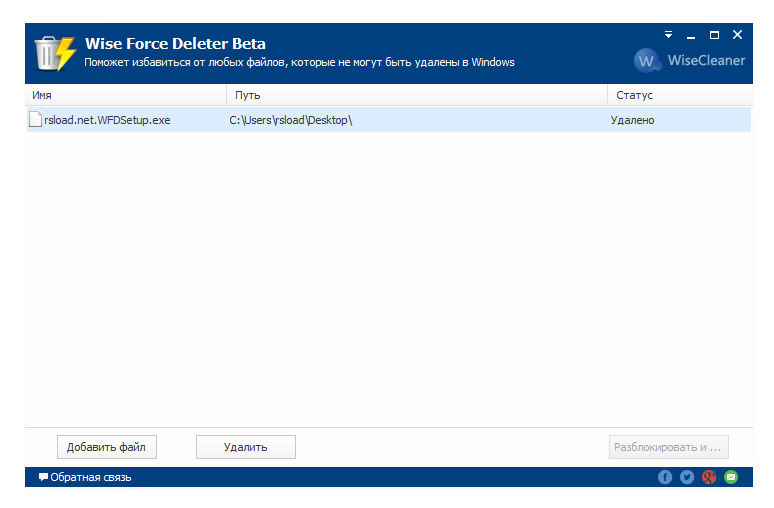The width and height of the screenshot is (774, 508).
Task: Click the WiseCleaner logo
Action: click(x=690, y=61)
